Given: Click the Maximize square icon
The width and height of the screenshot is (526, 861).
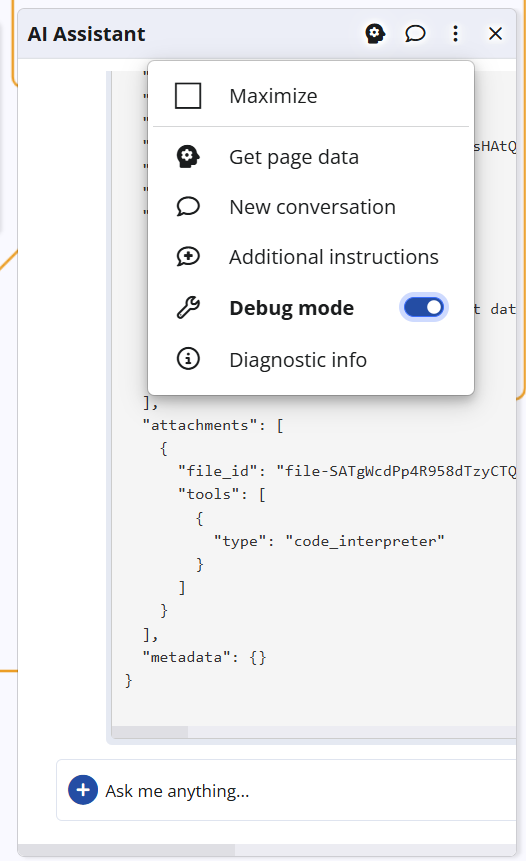Looking at the screenshot, I should tap(188, 96).
